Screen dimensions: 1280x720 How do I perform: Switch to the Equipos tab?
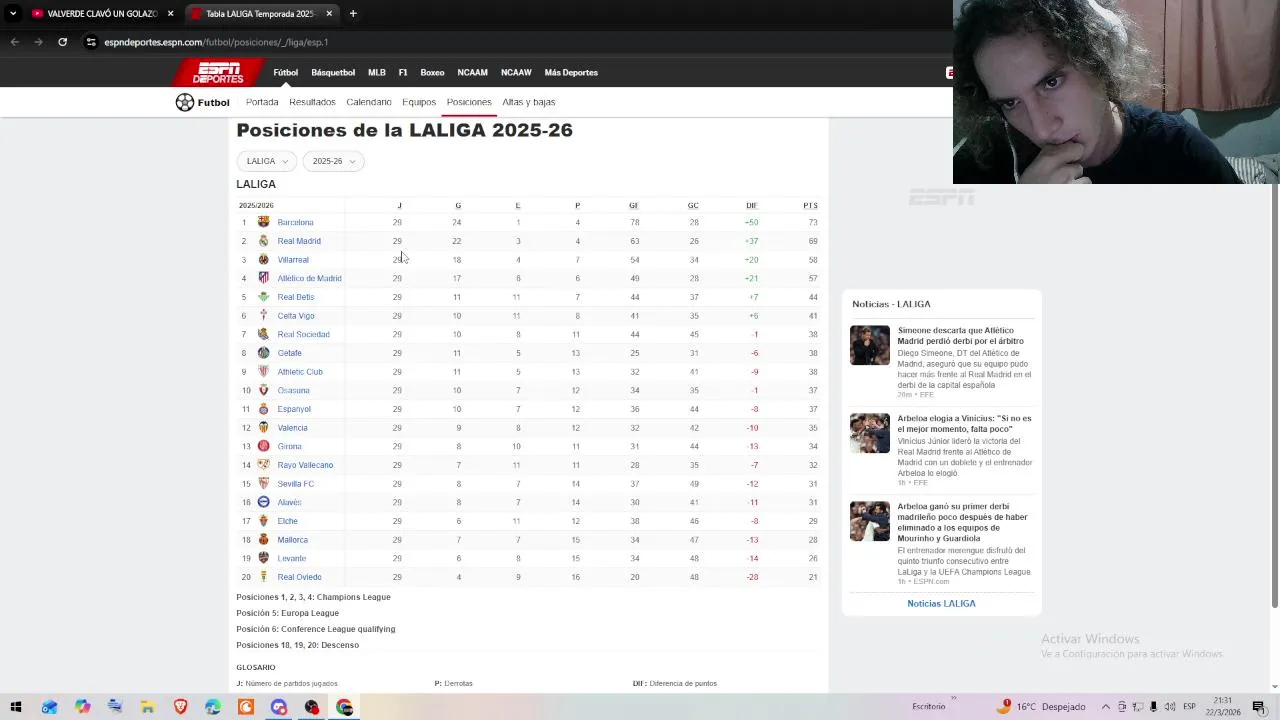(419, 102)
